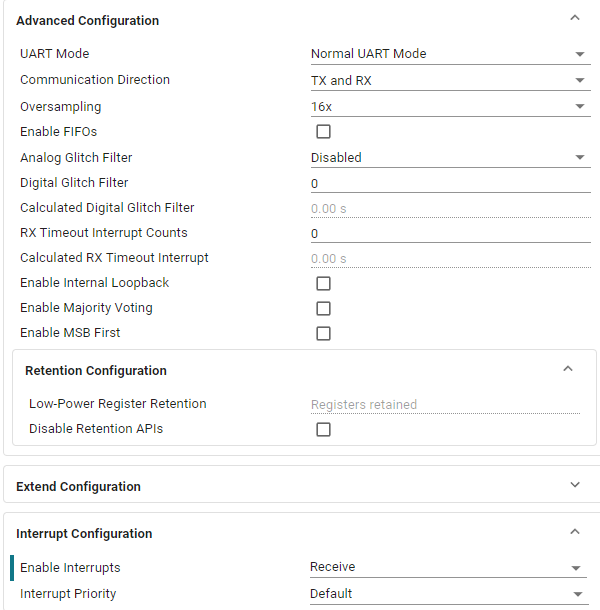Collapse the Interrupt Configuration chevron
The height and width of the screenshot is (610, 600).
[x=574, y=532]
